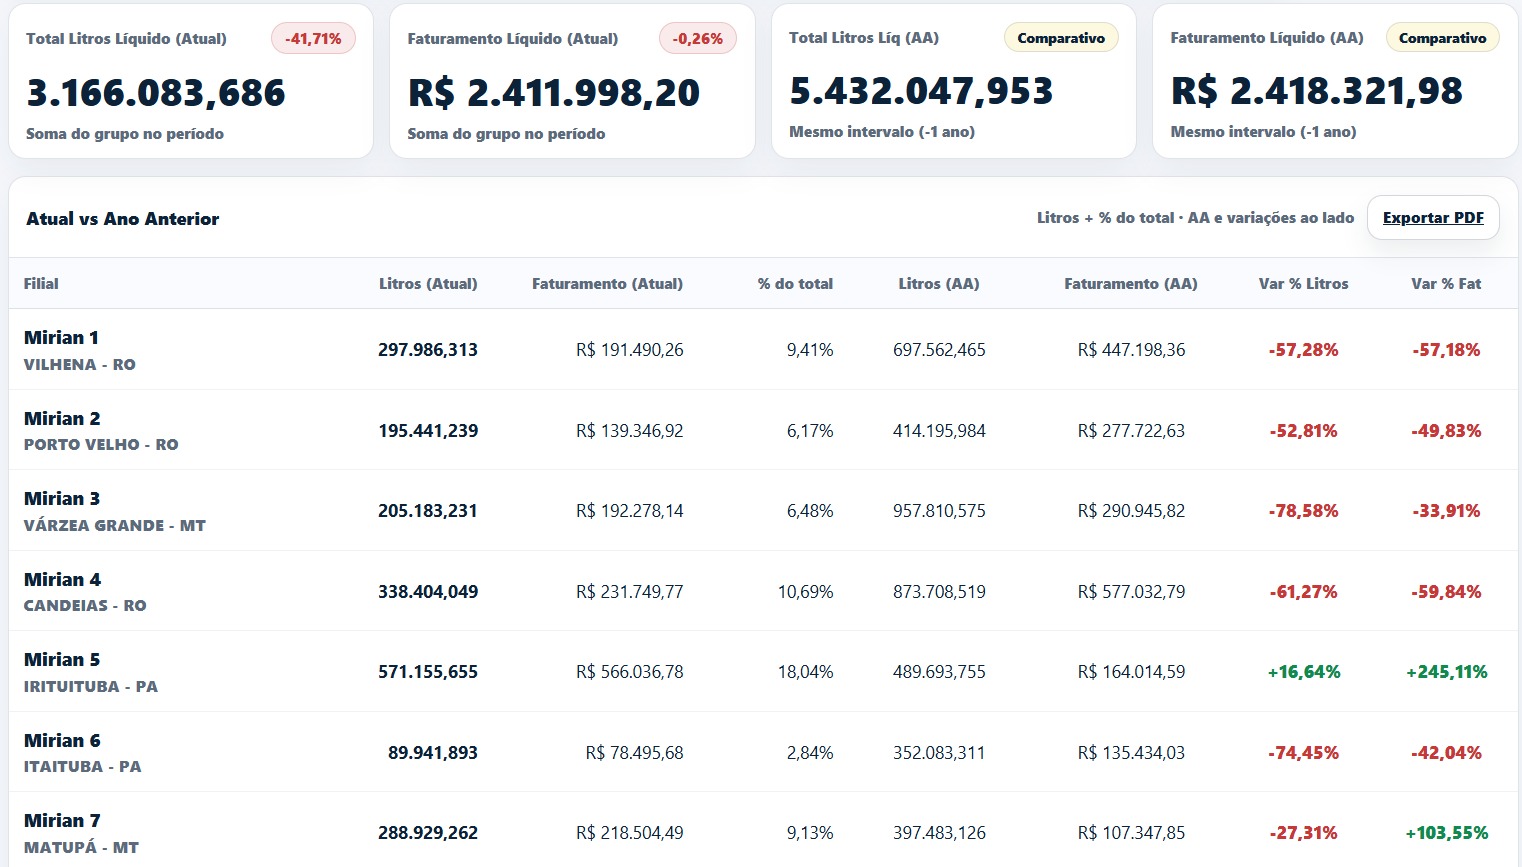Viewport: 1522px width, 867px height.
Task: Click the Faturamento (AA) column header
Action: [1131, 283]
